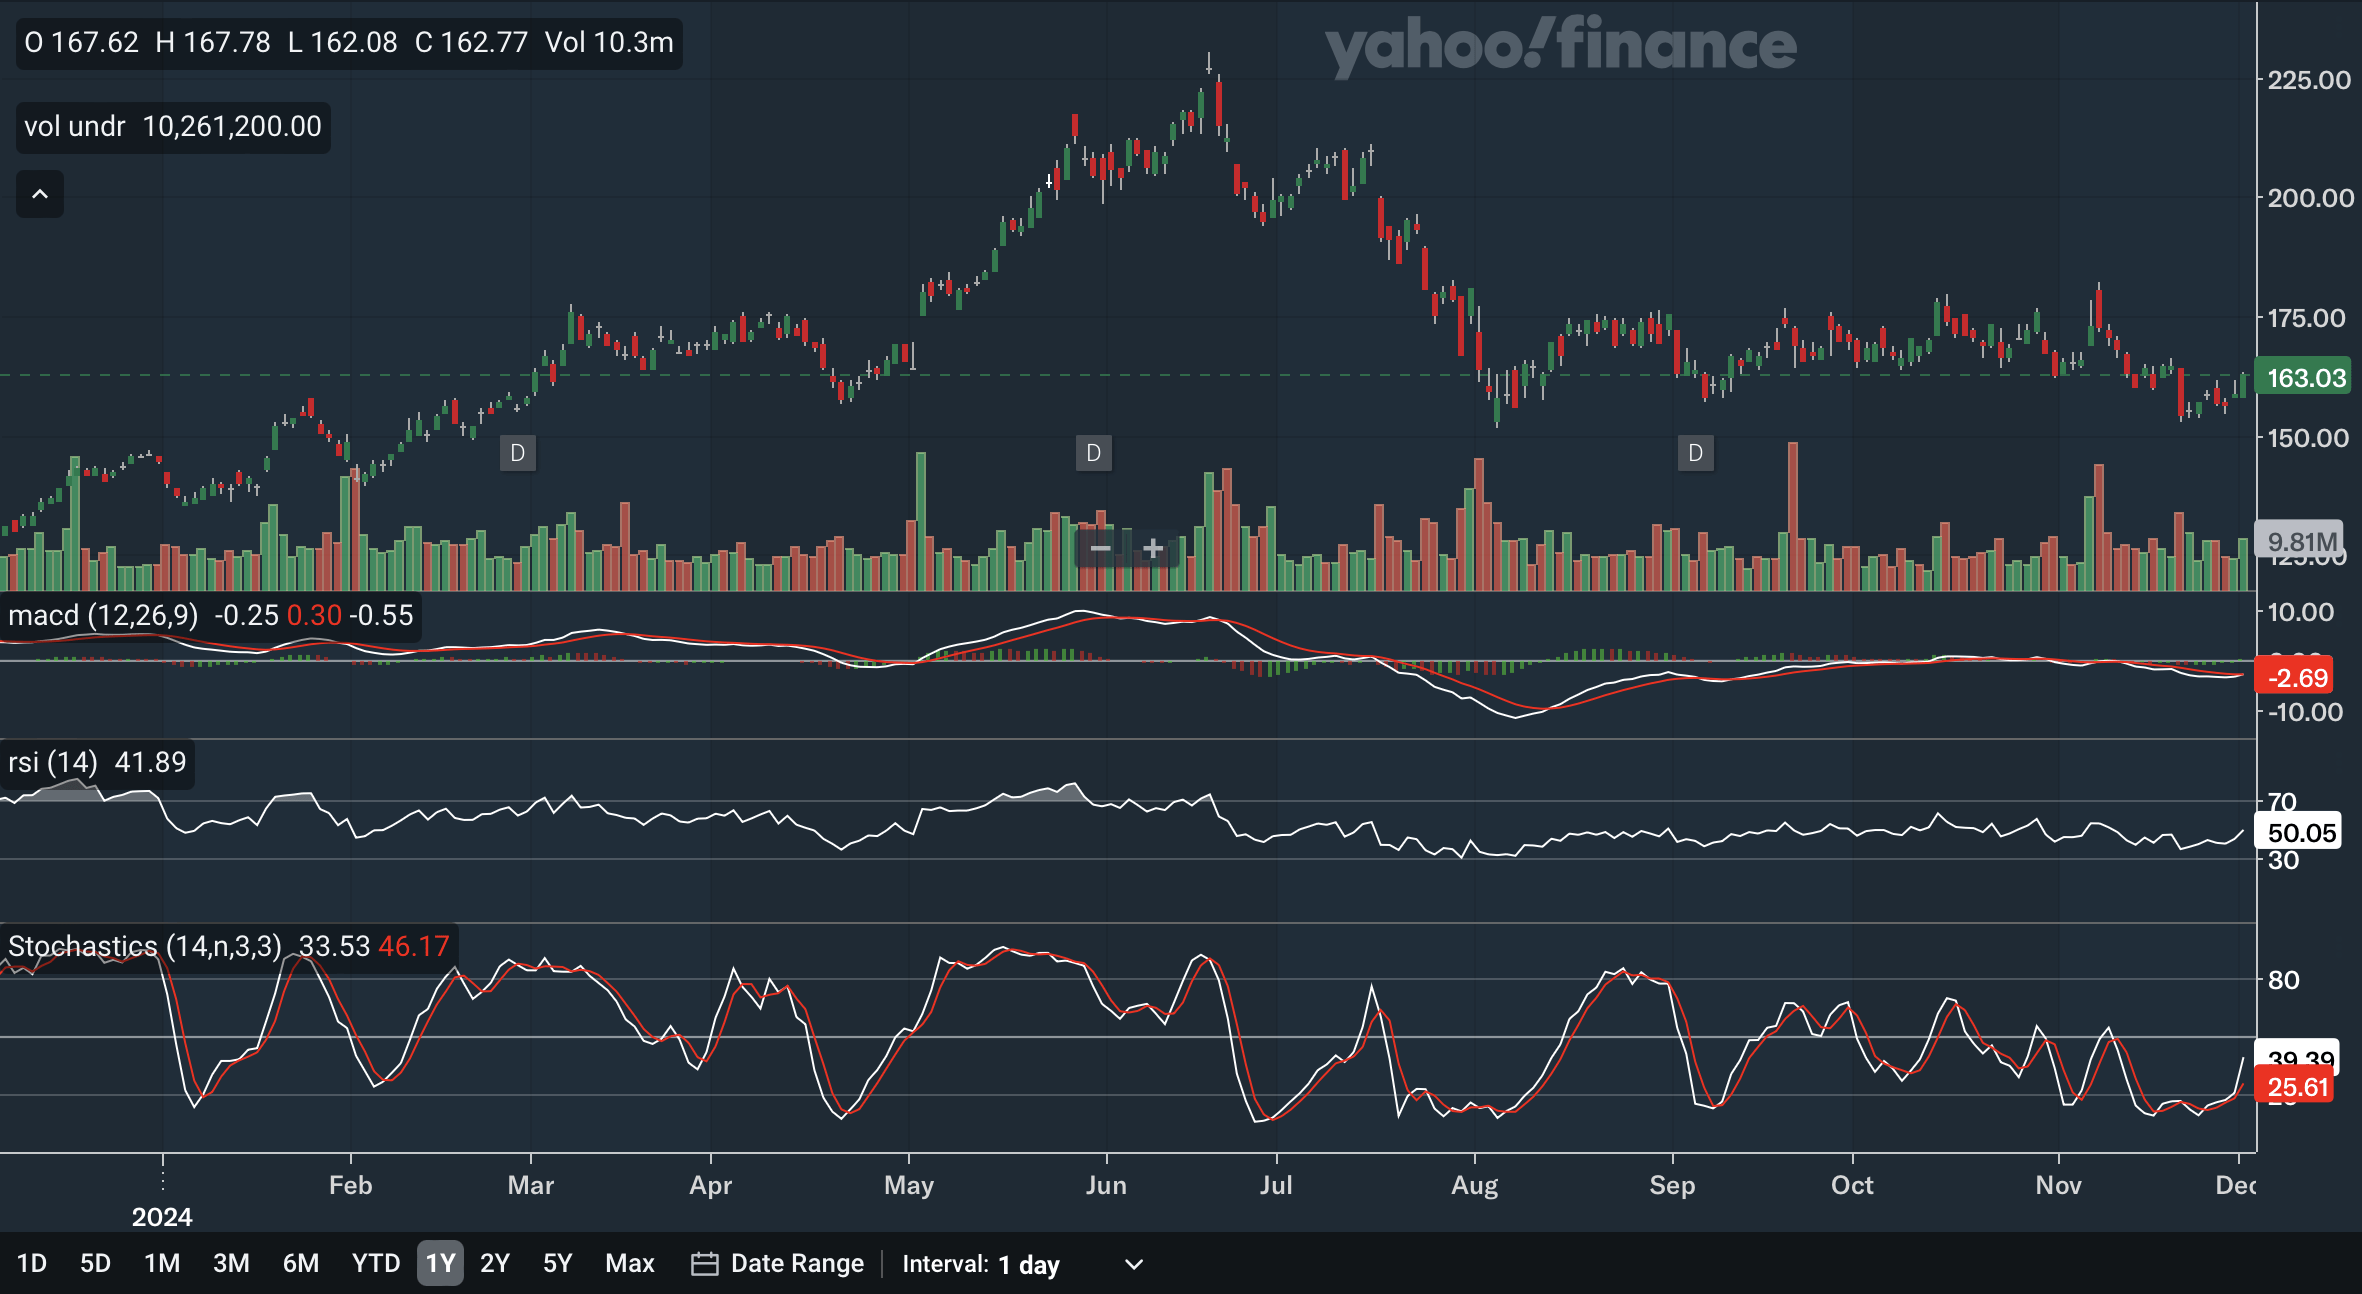The height and width of the screenshot is (1294, 2362).
Task: Show the Max time range
Action: click(x=629, y=1263)
